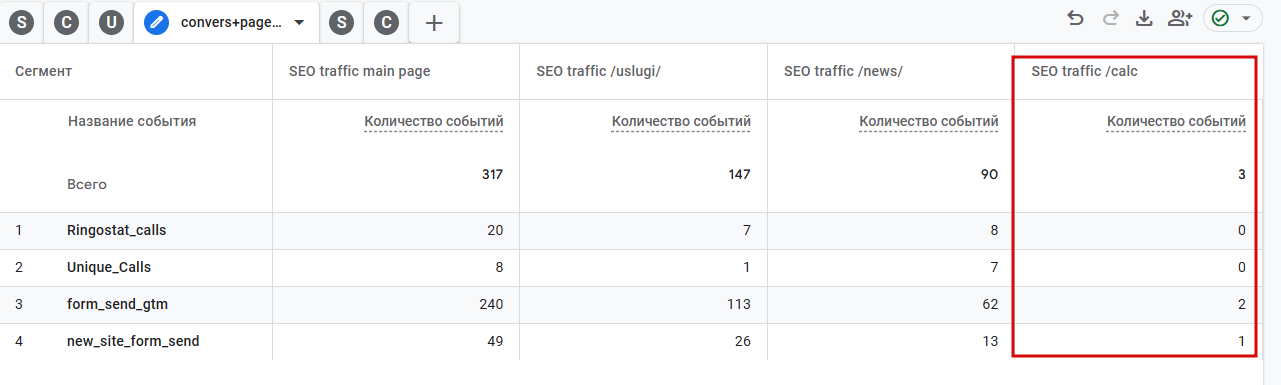Open the U circle tab
This screenshot has height=385, width=1281.
pos(111,23)
